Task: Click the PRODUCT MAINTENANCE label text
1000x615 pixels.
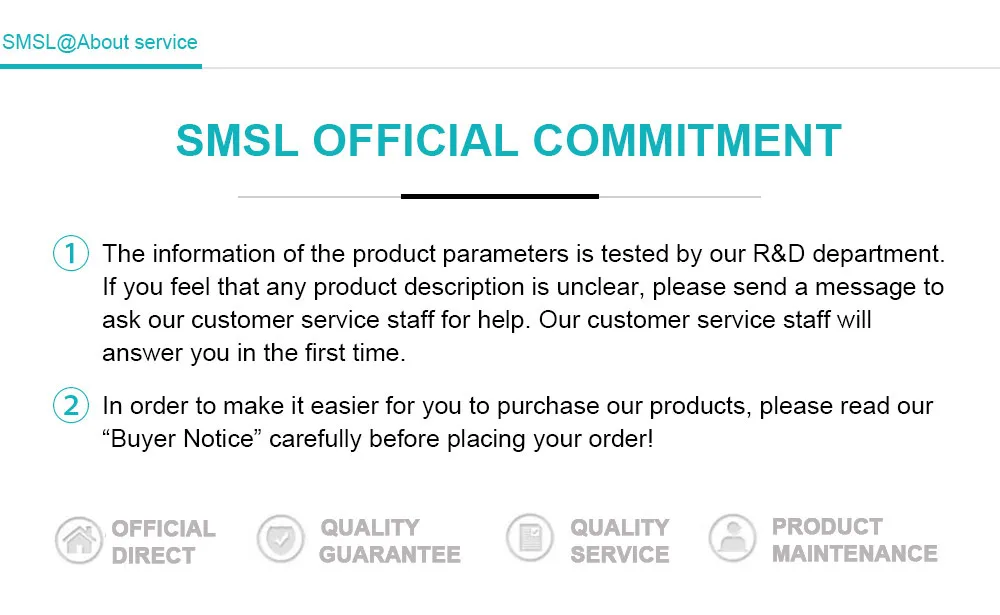Action: (854, 539)
